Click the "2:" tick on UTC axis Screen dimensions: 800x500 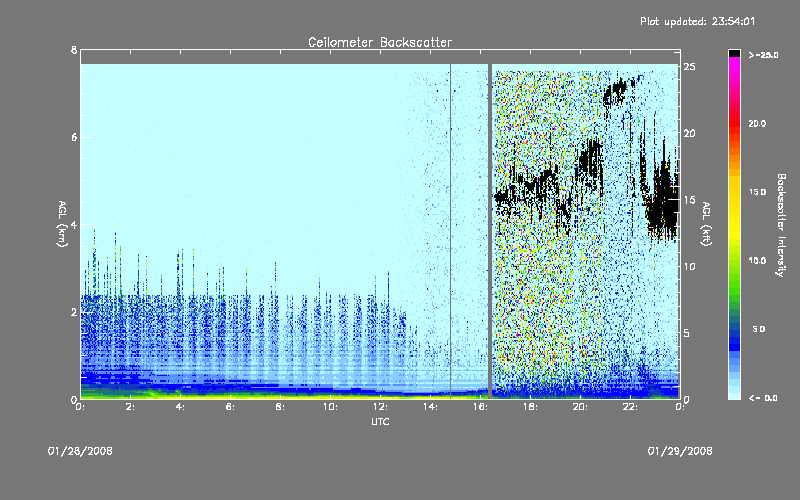[130, 407]
